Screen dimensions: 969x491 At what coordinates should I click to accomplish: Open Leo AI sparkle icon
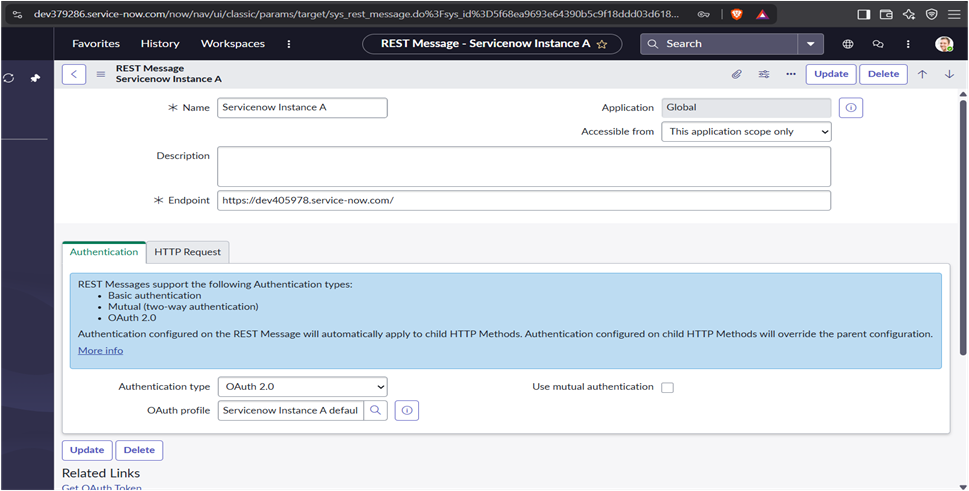click(x=908, y=14)
